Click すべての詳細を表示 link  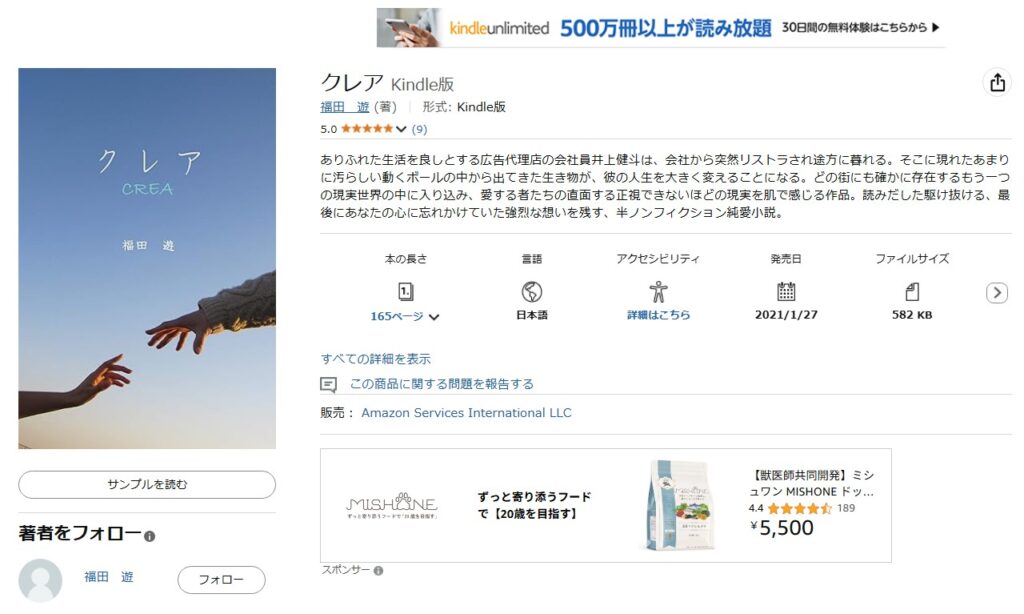(x=376, y=359)
